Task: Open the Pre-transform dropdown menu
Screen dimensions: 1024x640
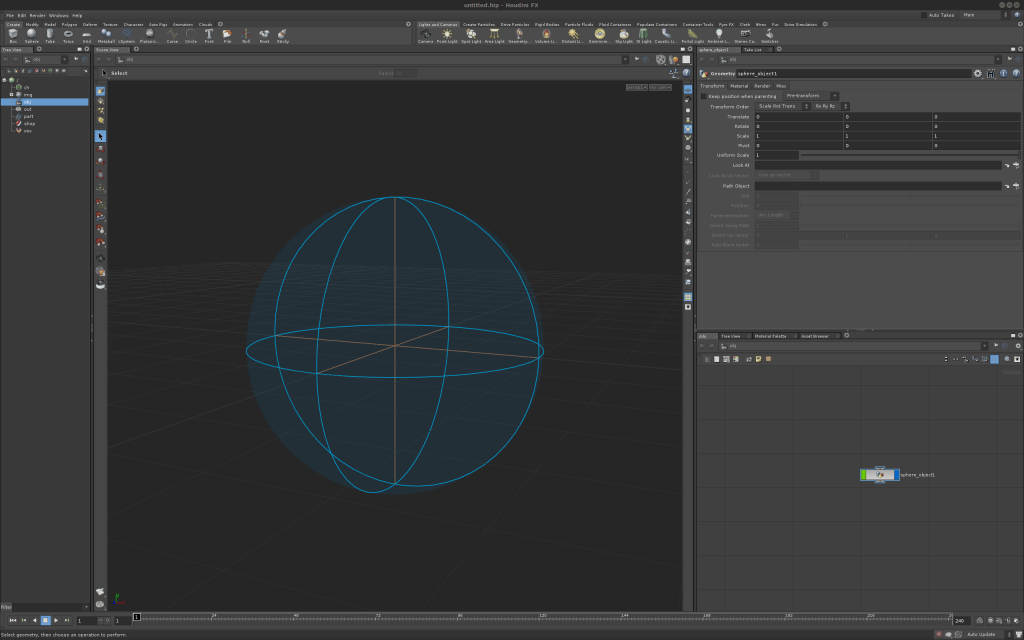Action: pyautogui.click(x=812, y=96)
